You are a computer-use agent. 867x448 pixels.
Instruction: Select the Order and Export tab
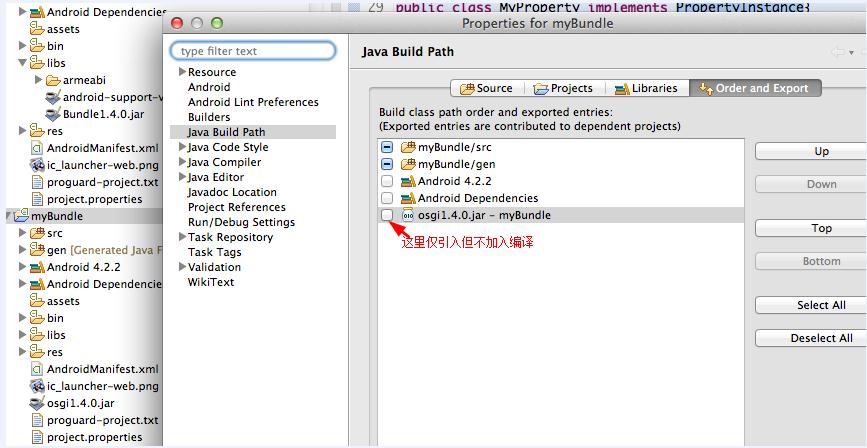point(755,88)
